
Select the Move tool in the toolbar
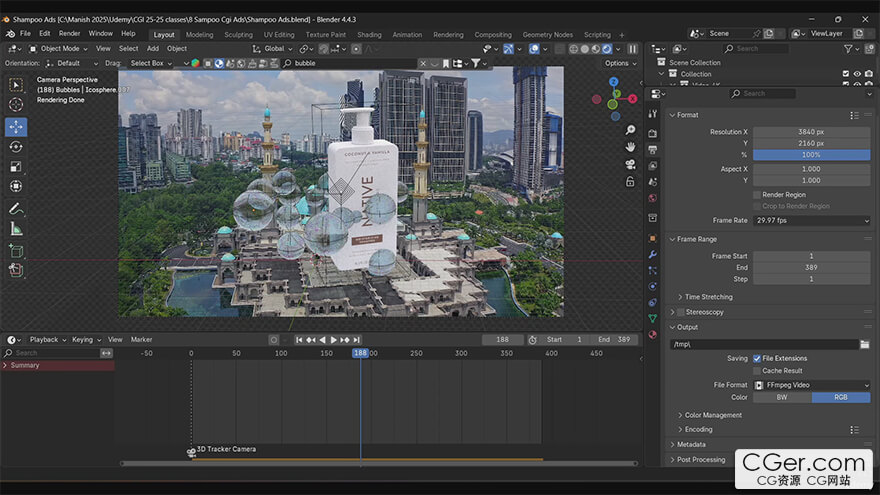(16, 127)
